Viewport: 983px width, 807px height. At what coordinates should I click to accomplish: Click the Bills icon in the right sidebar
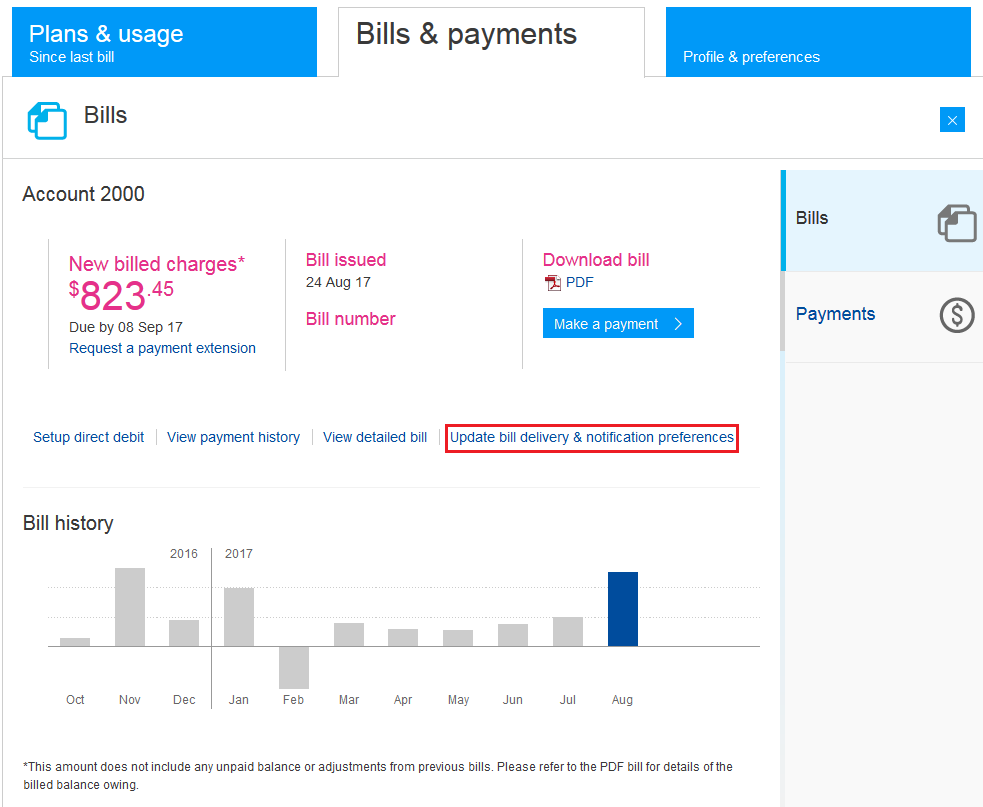pyautogui.click(x=956, y=223)
